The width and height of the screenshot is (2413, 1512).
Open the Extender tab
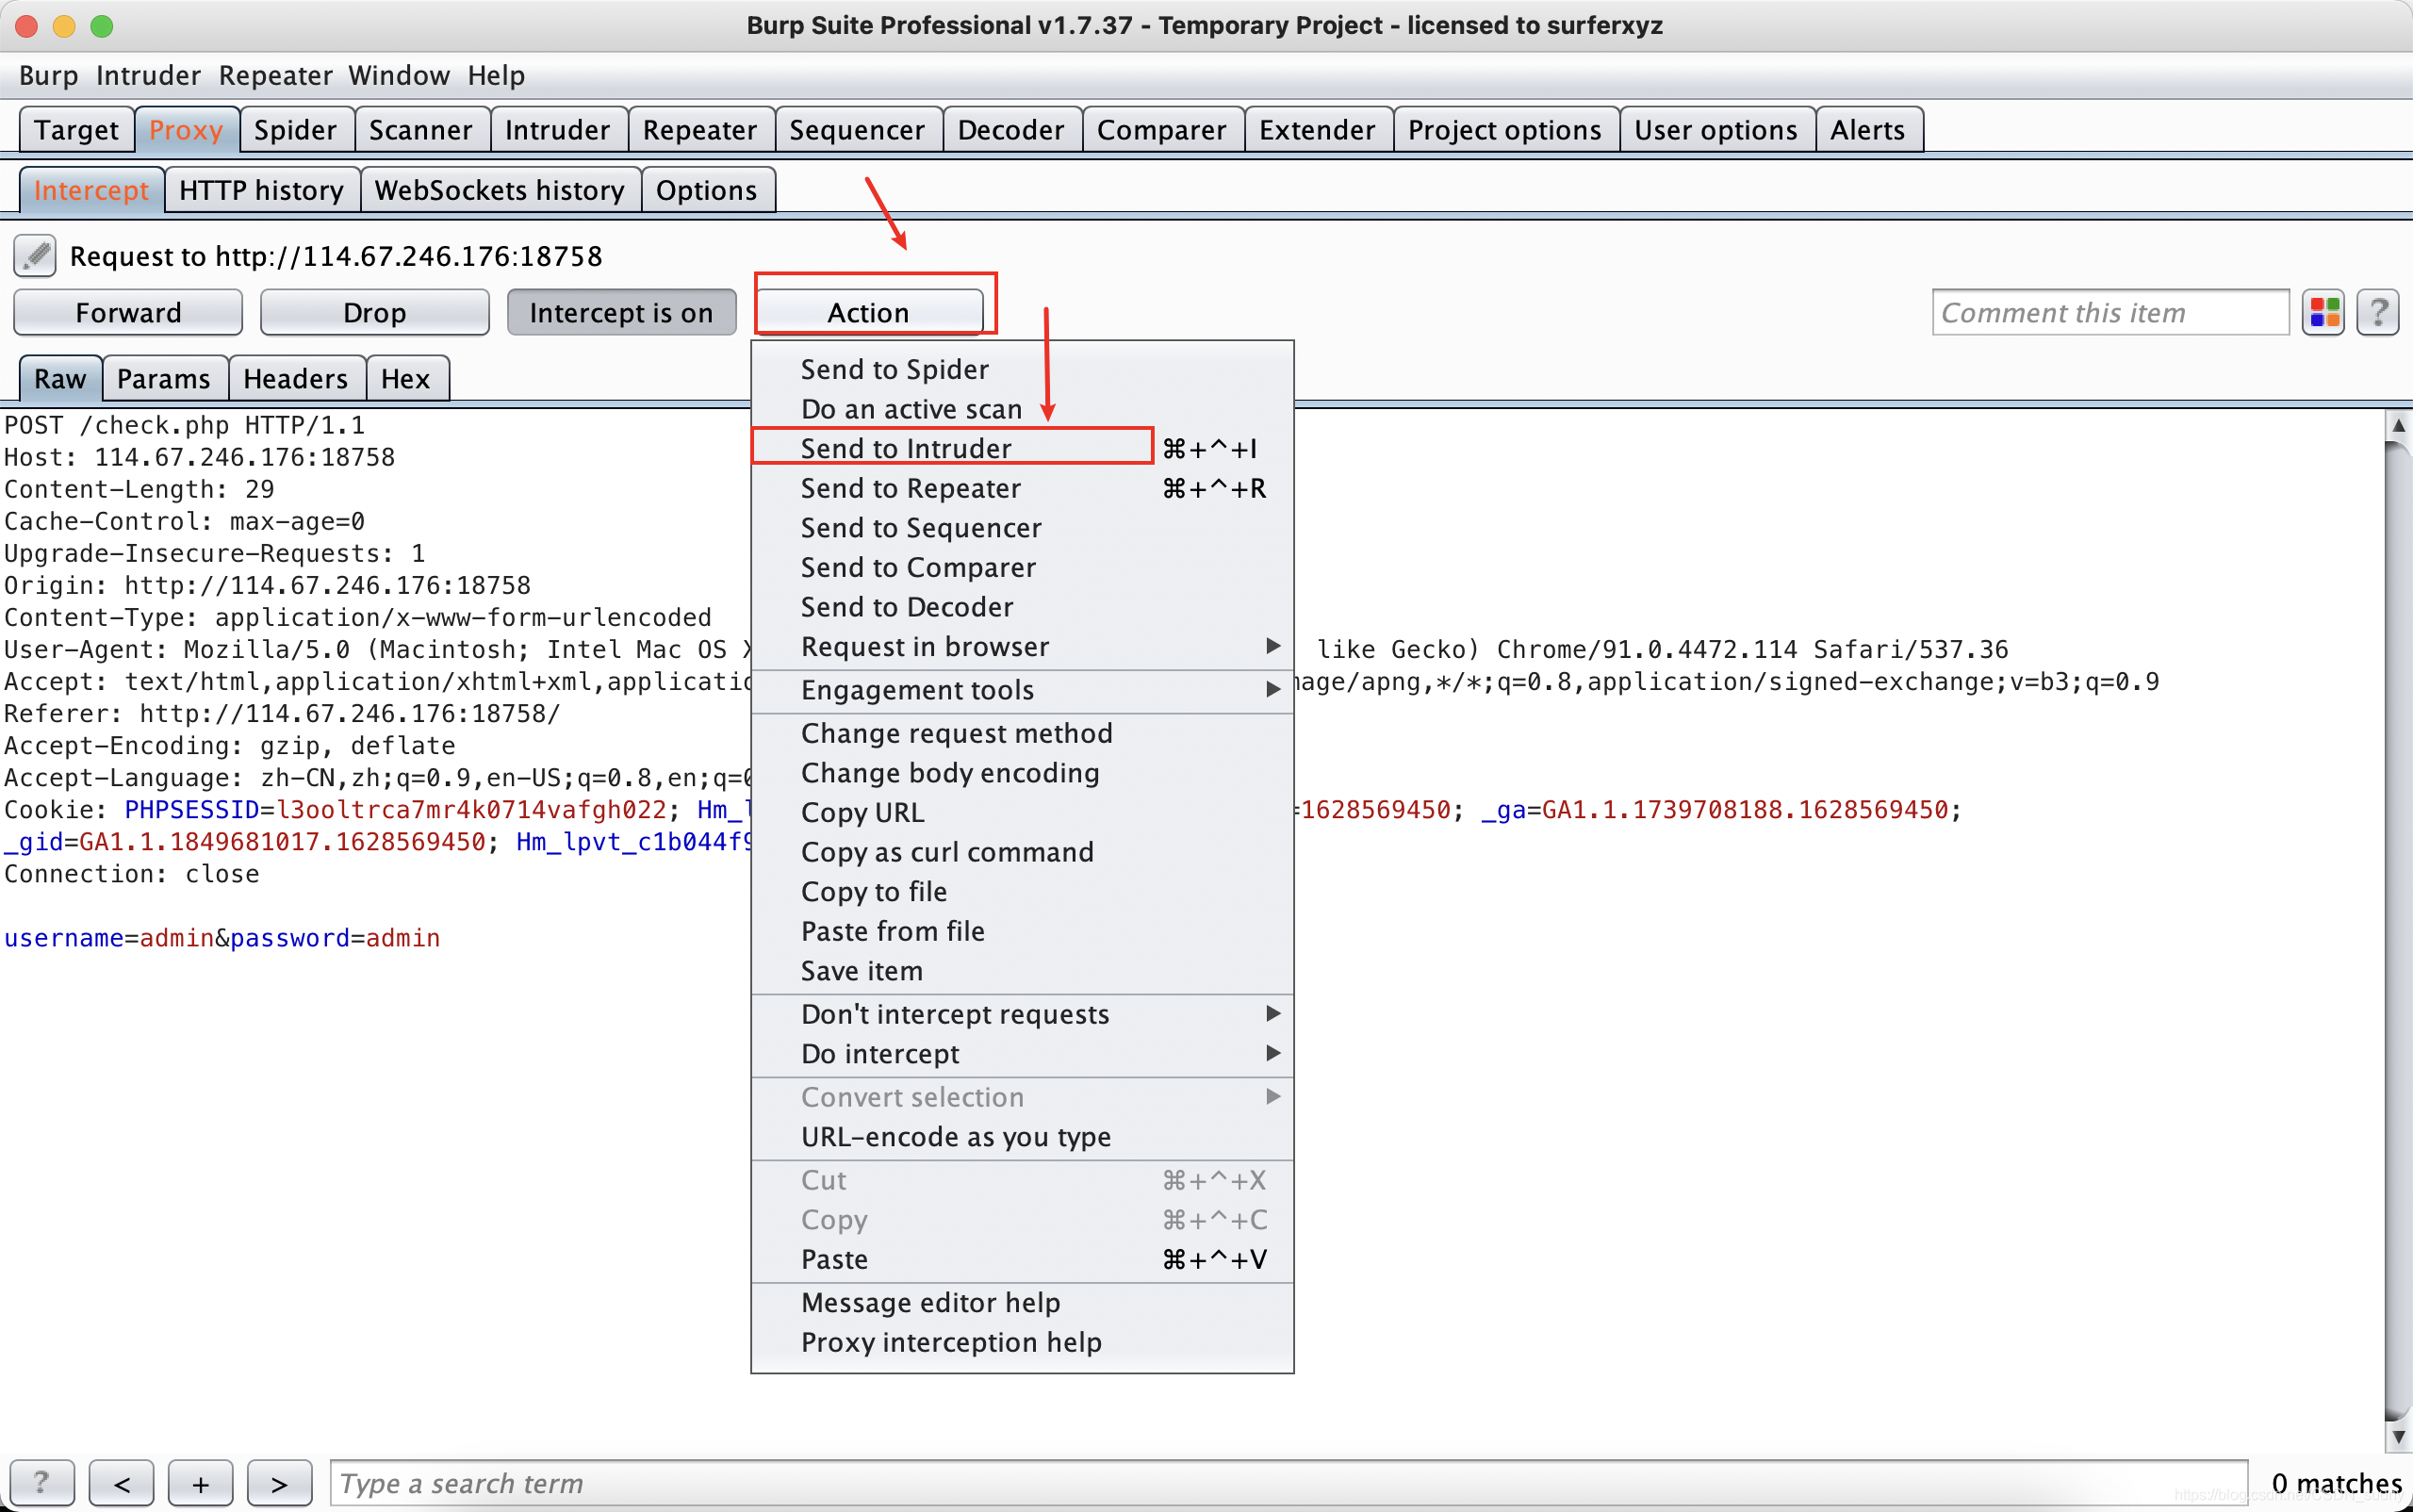(x=1317, y=130)
